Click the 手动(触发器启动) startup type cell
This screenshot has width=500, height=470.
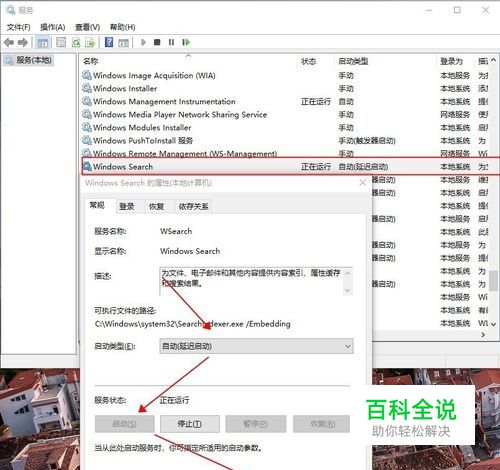[367, 141]
